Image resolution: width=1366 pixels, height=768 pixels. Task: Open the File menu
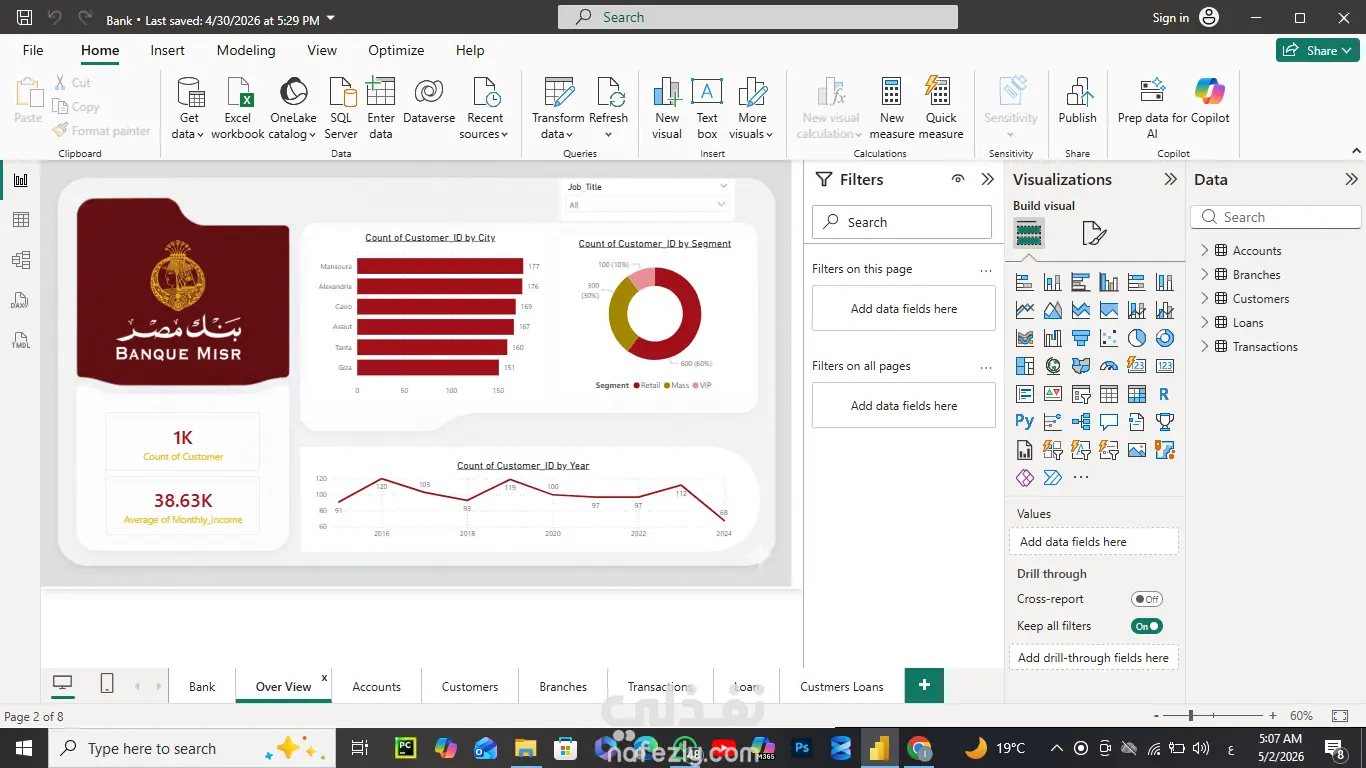pyautogui.click(x=33, y=50)
